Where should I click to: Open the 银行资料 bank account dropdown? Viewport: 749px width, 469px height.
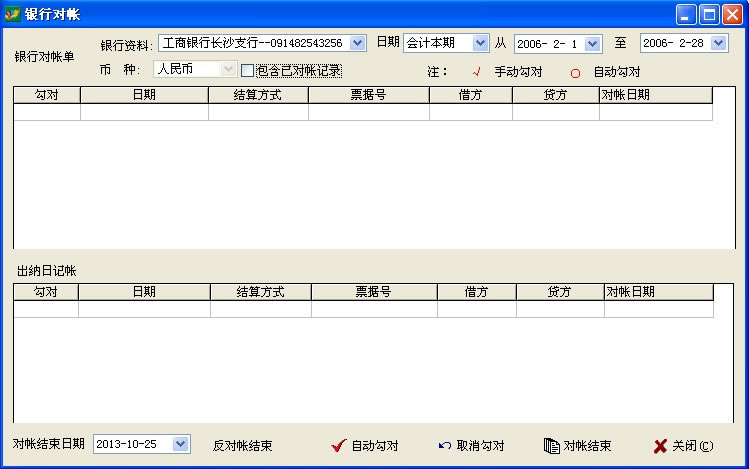[x=358, y=43]
